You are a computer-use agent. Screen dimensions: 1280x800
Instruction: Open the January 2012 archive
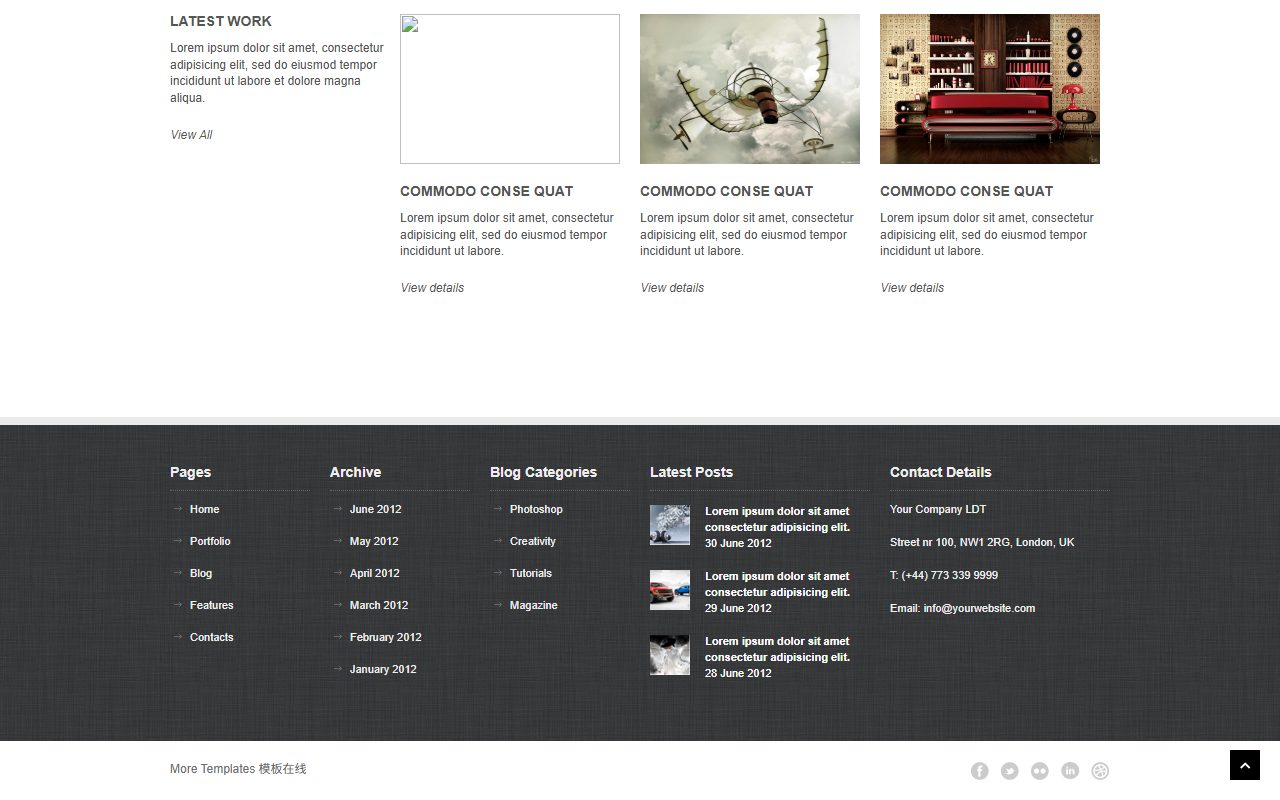383,669
